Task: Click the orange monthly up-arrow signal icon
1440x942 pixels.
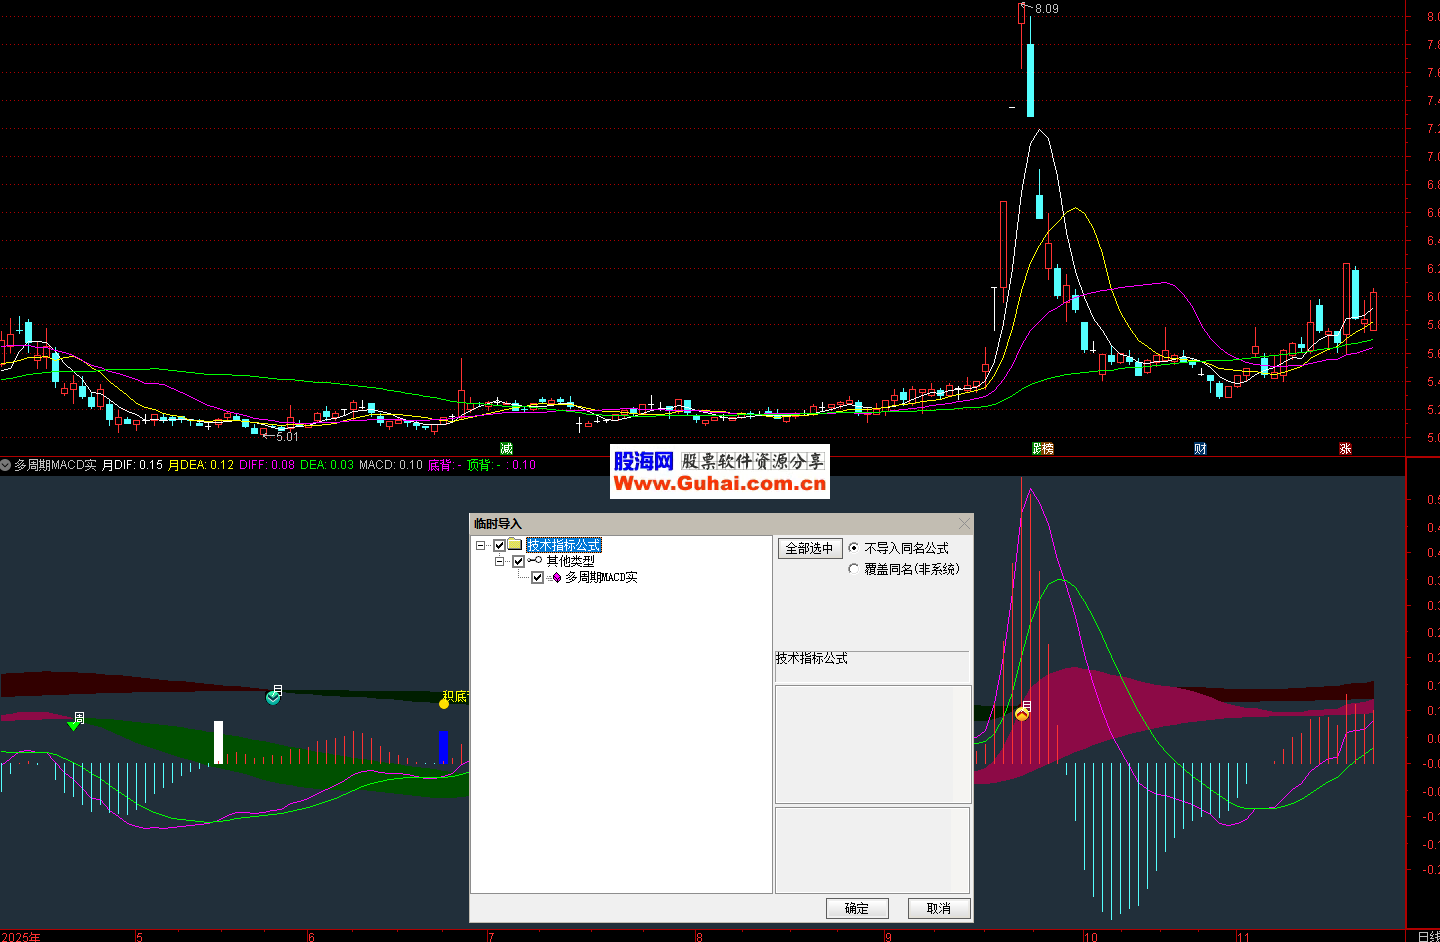Action: click(1022, 713)
